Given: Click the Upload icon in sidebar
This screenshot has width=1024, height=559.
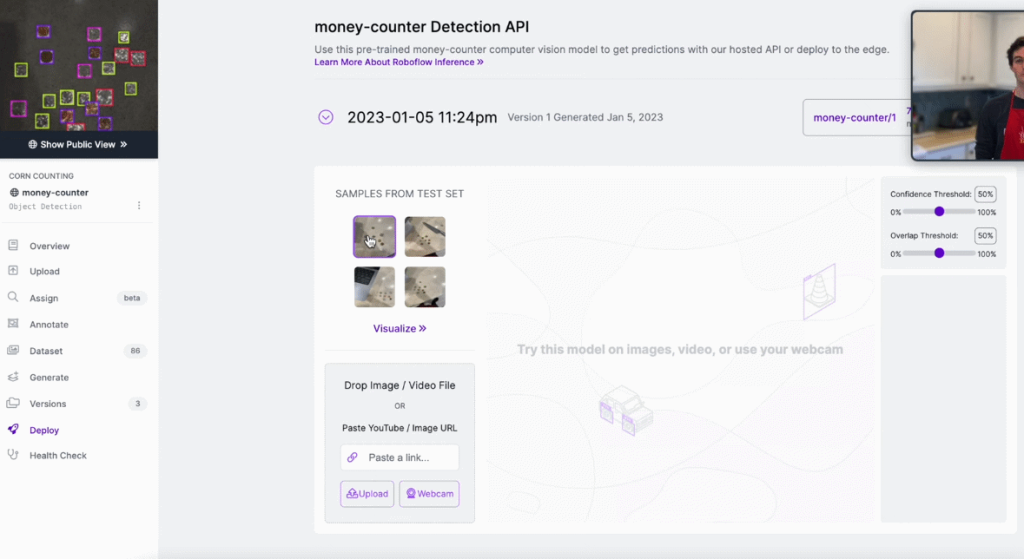Looking at the screenshot, I should pyautogui.click(x=13, y=270).
